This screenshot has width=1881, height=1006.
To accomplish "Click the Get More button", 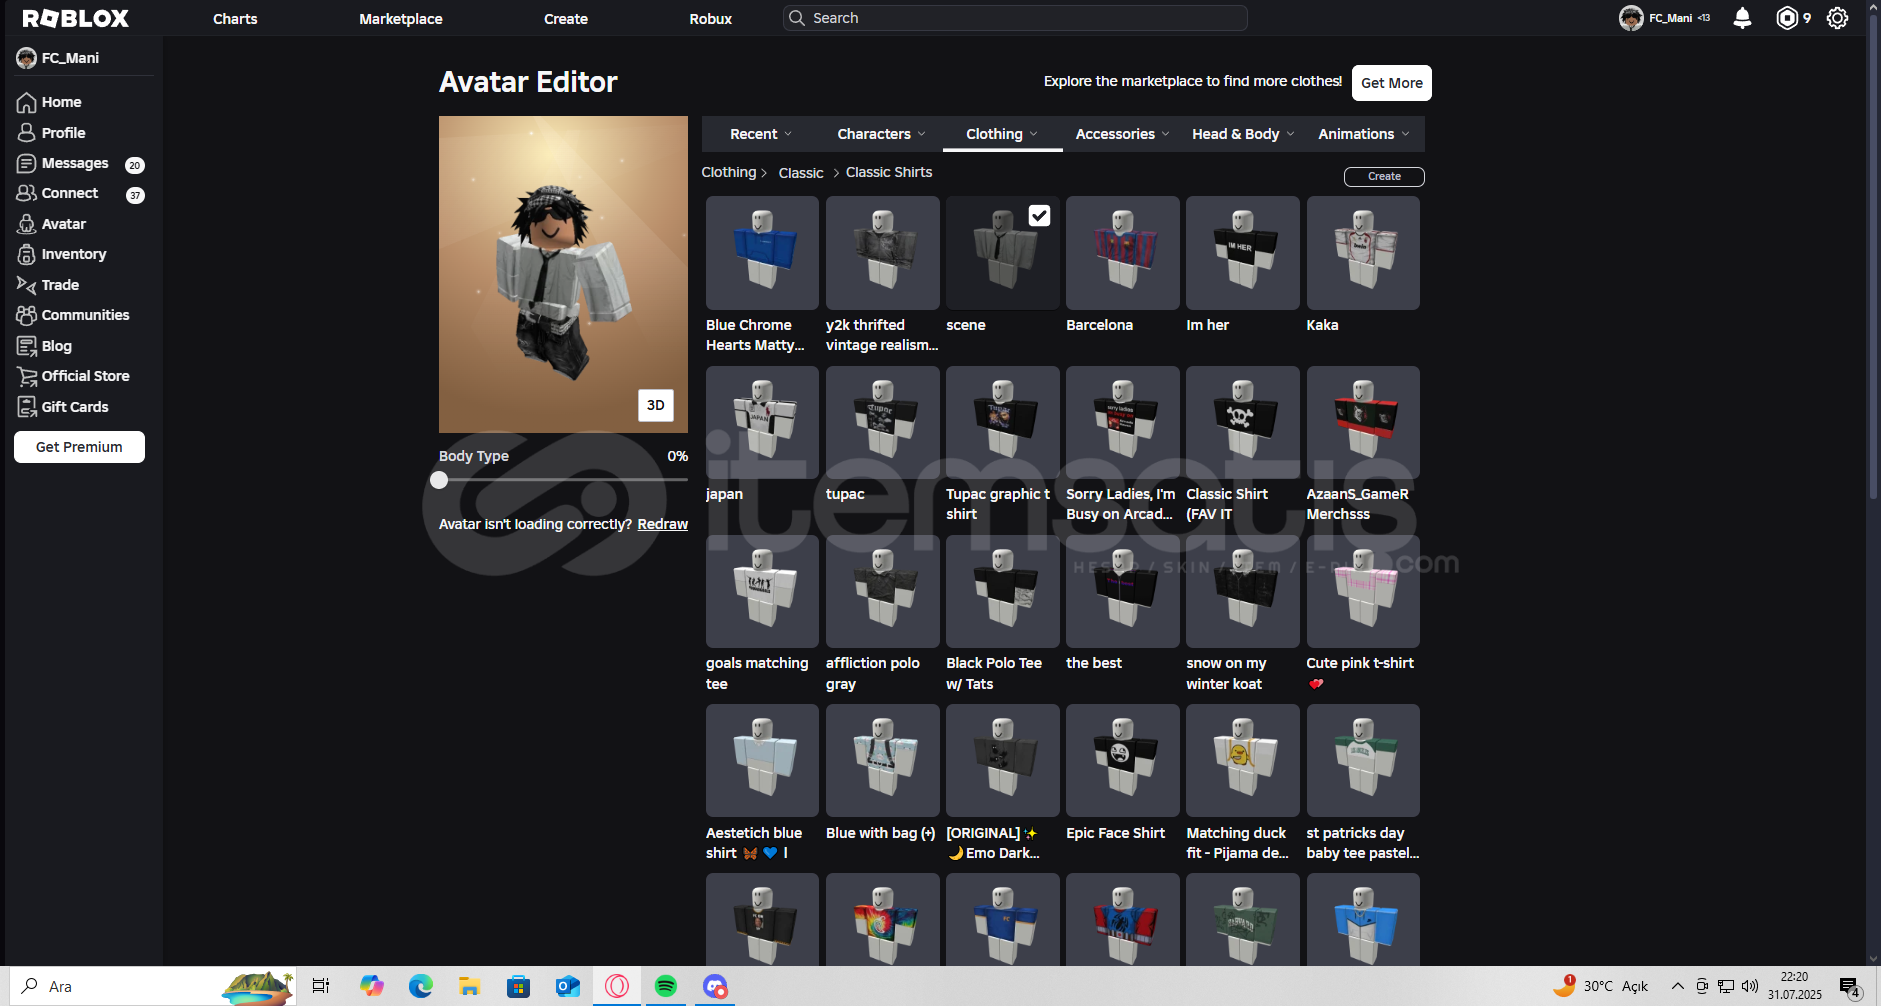I will (x=1392, y=83).
